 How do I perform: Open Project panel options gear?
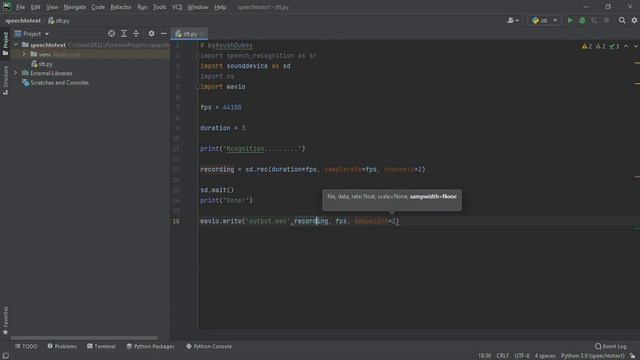(151, 33)
